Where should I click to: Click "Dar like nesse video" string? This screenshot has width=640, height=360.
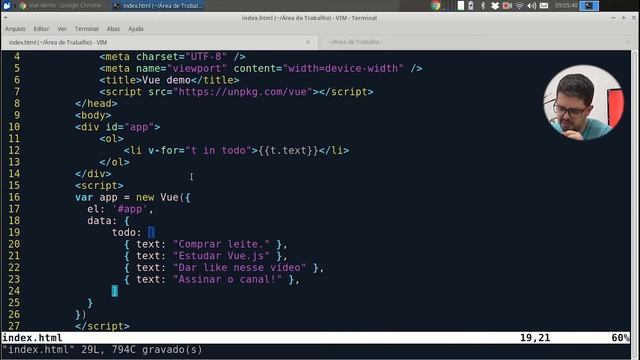tap(240, 268)
